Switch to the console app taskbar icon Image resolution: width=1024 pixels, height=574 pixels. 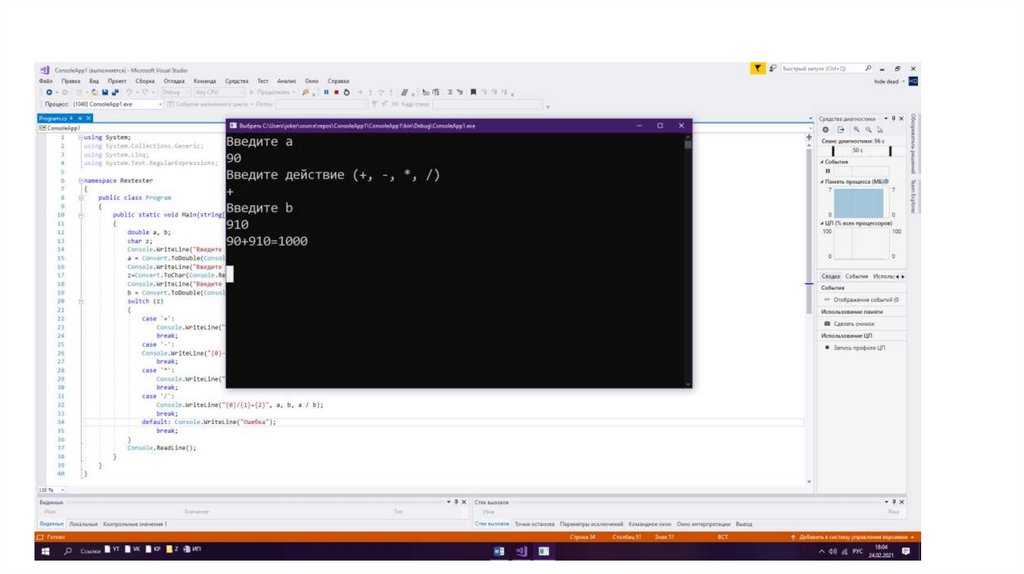[543, 551]
